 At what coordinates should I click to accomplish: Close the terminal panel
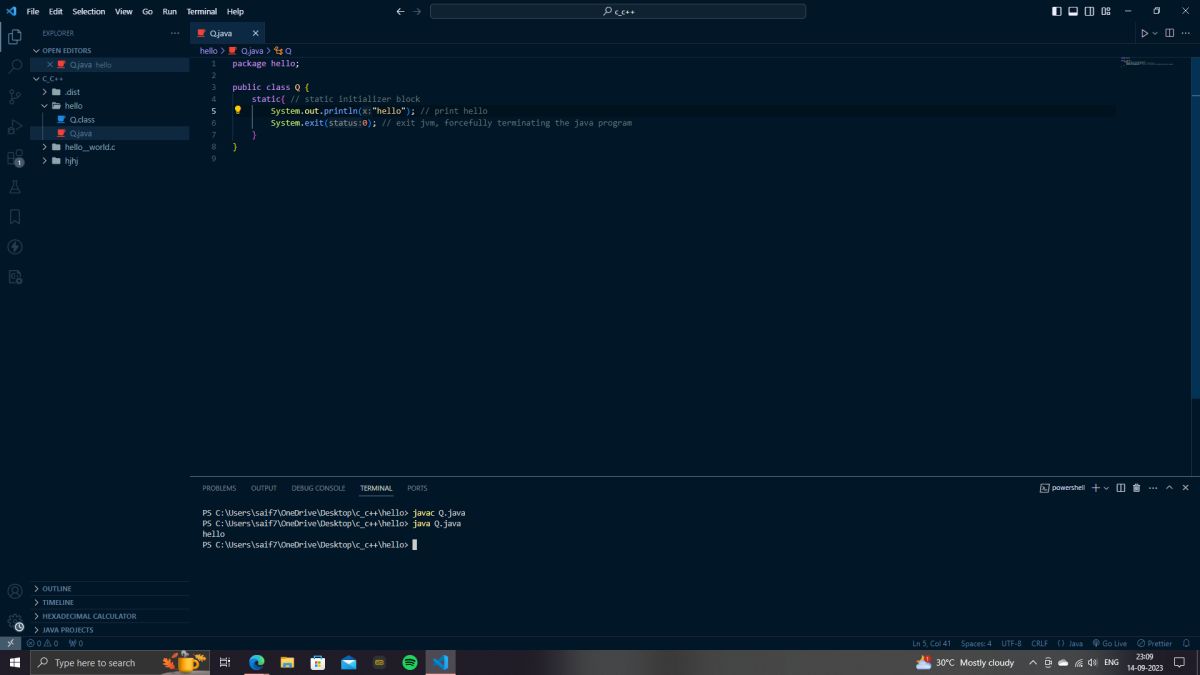[x=1185, y=488]
